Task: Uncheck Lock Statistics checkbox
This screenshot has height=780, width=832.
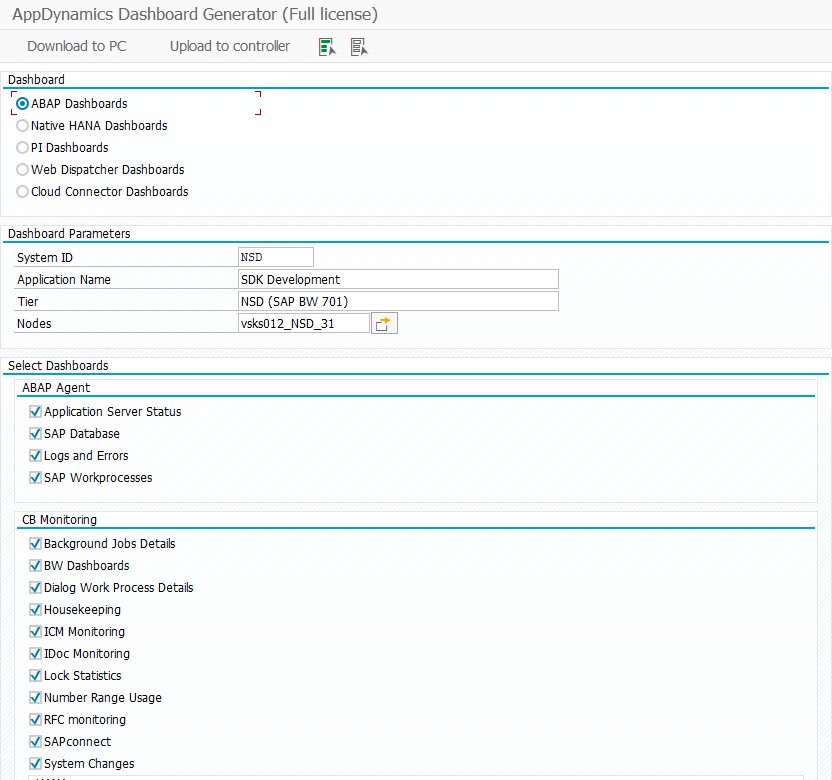Action: [x=36, y=676]
